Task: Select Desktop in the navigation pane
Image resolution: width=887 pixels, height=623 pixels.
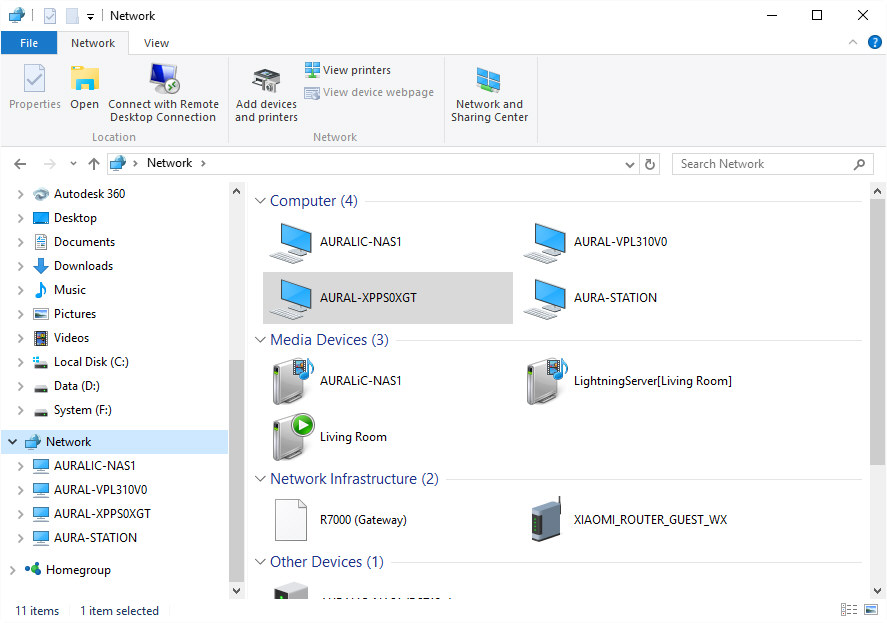Action: coord(75,218)
